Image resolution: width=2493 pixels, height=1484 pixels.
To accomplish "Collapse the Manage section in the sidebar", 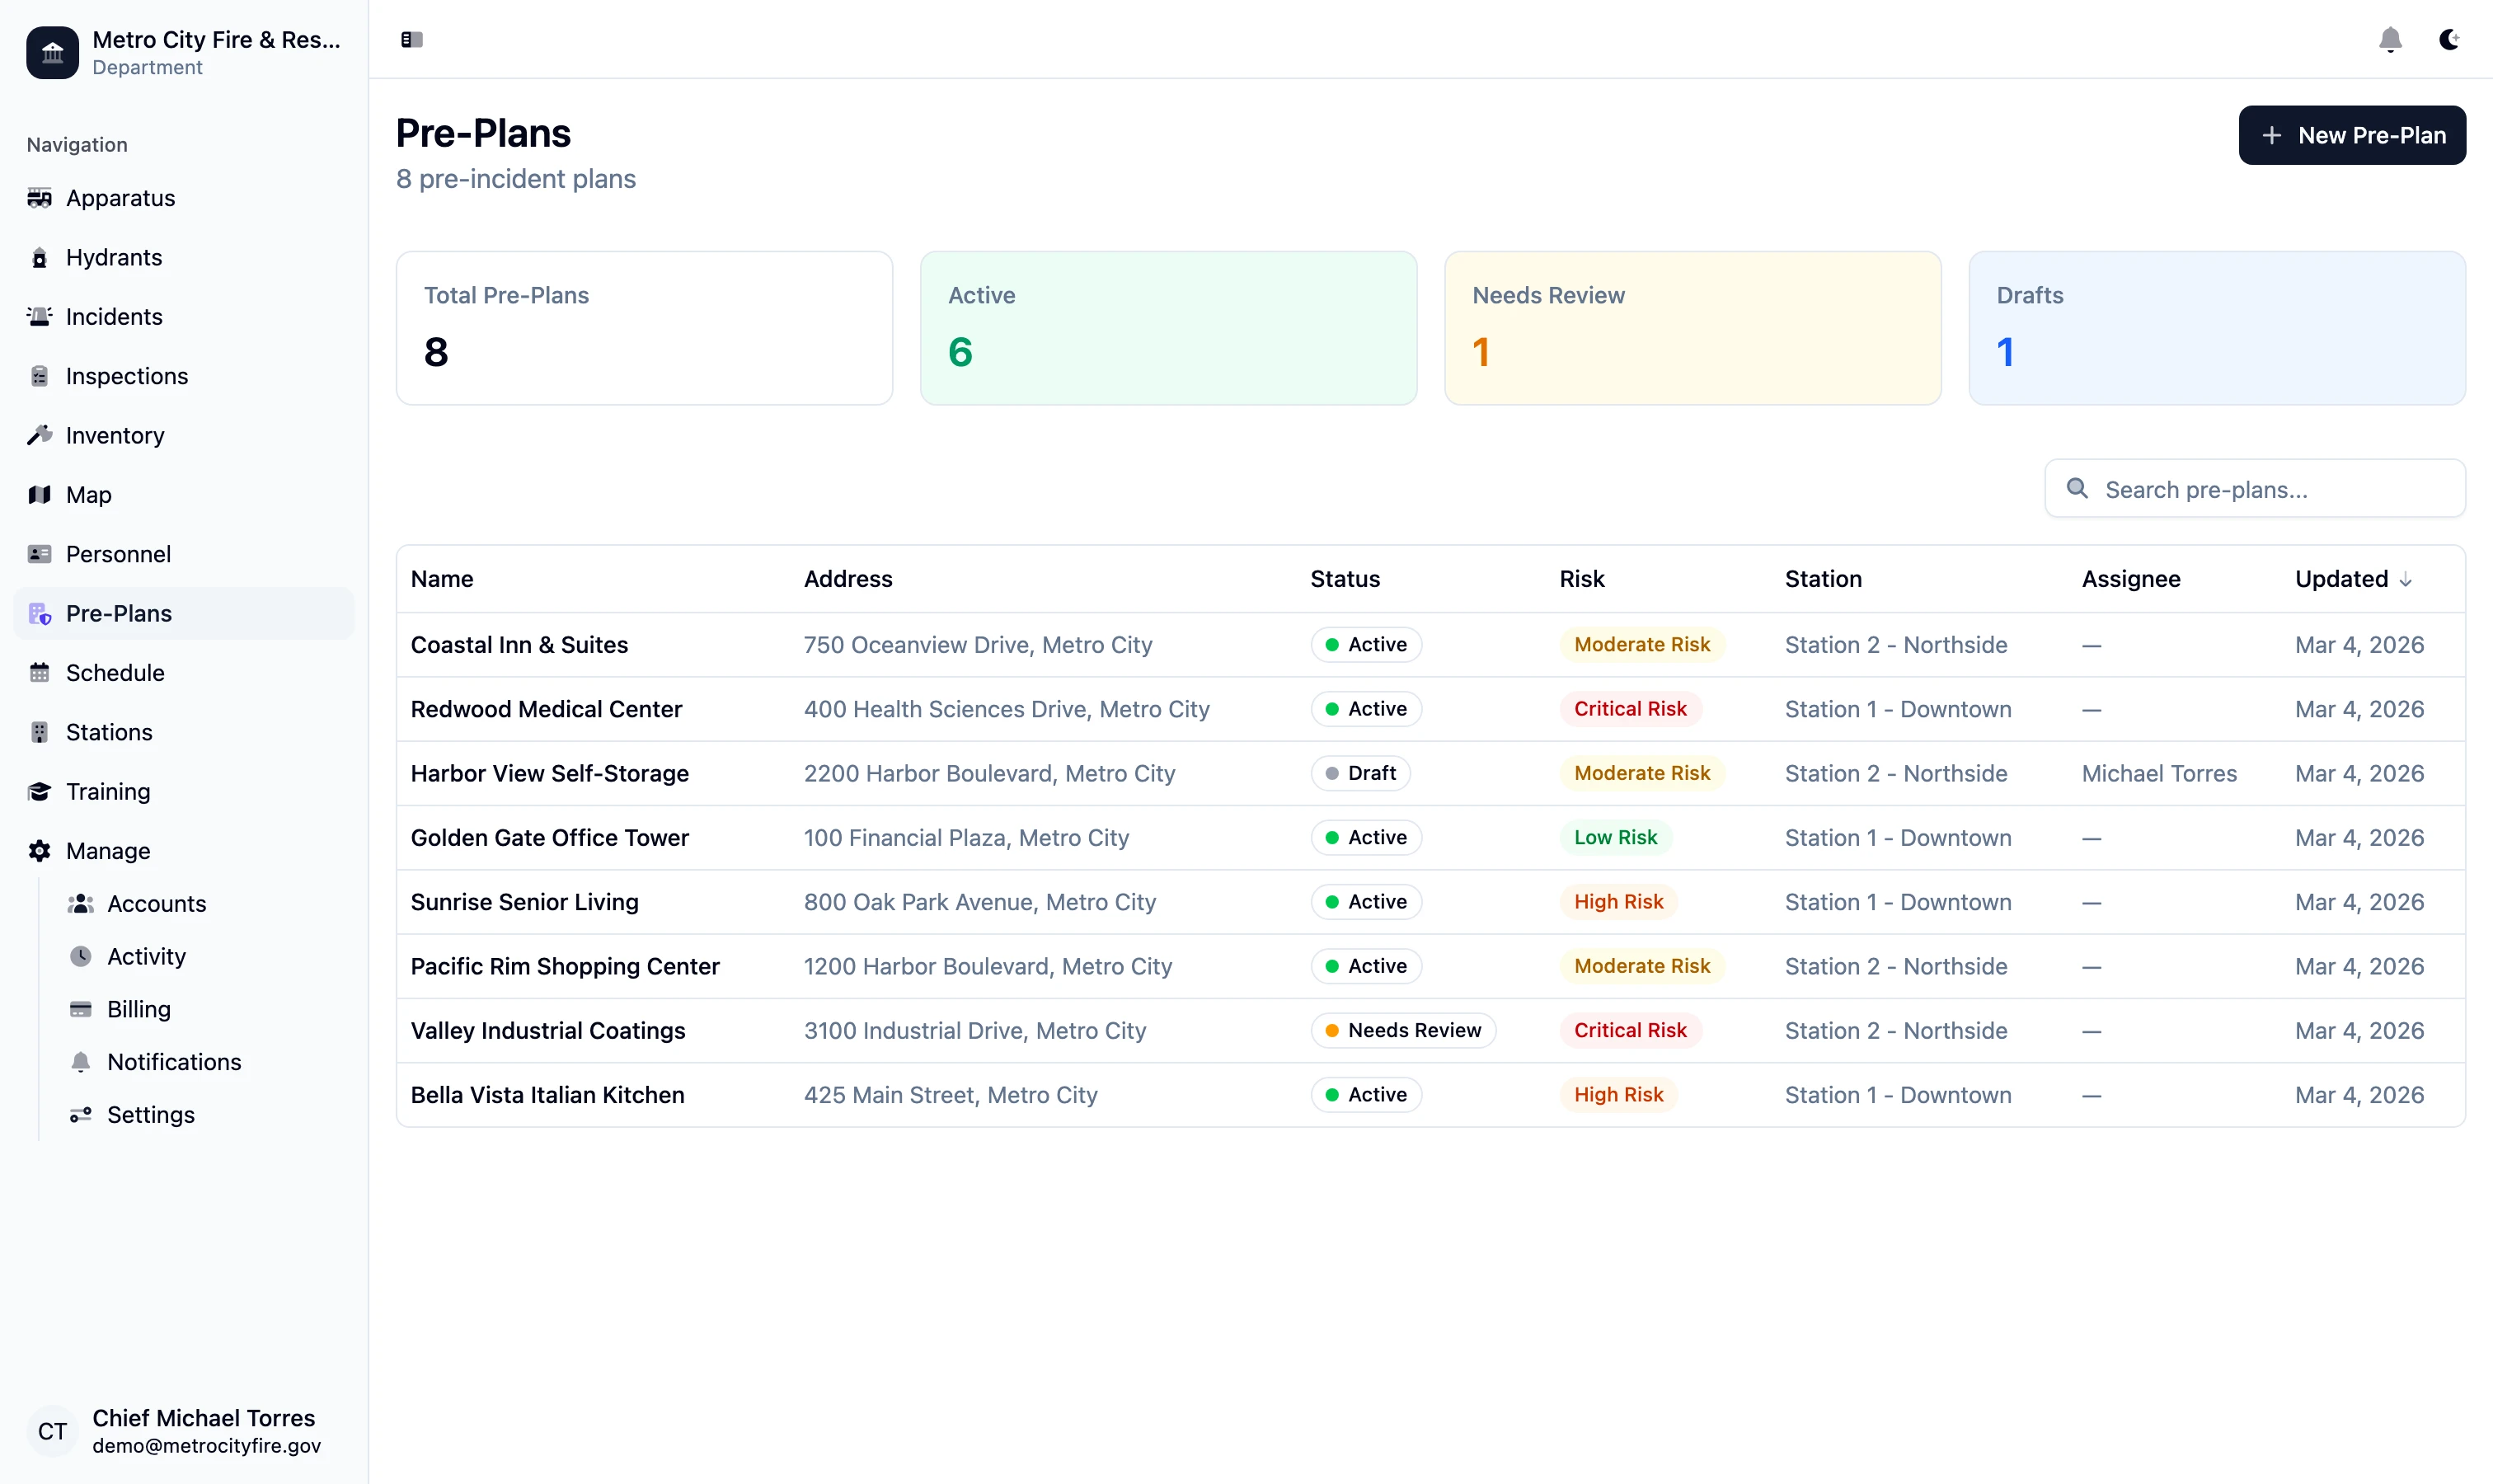I will tap(108, 851).
